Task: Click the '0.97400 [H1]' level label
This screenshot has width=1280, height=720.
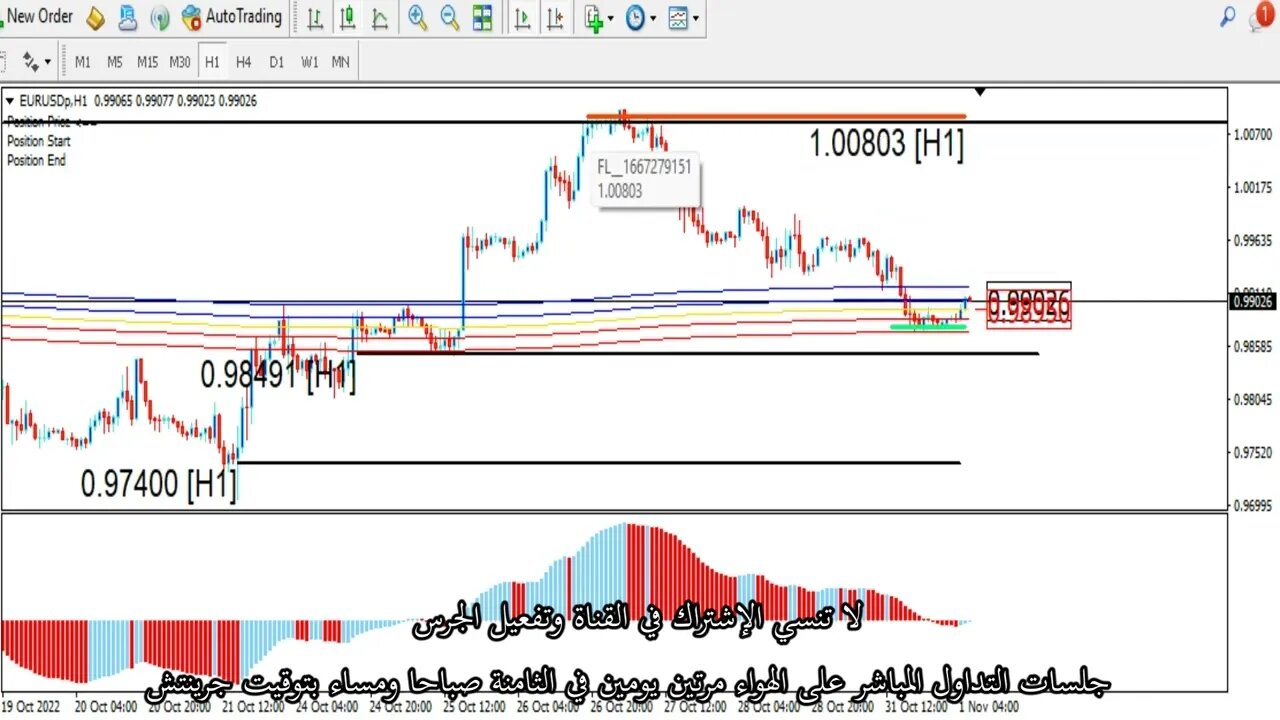Action: click(x=158, y=485)
